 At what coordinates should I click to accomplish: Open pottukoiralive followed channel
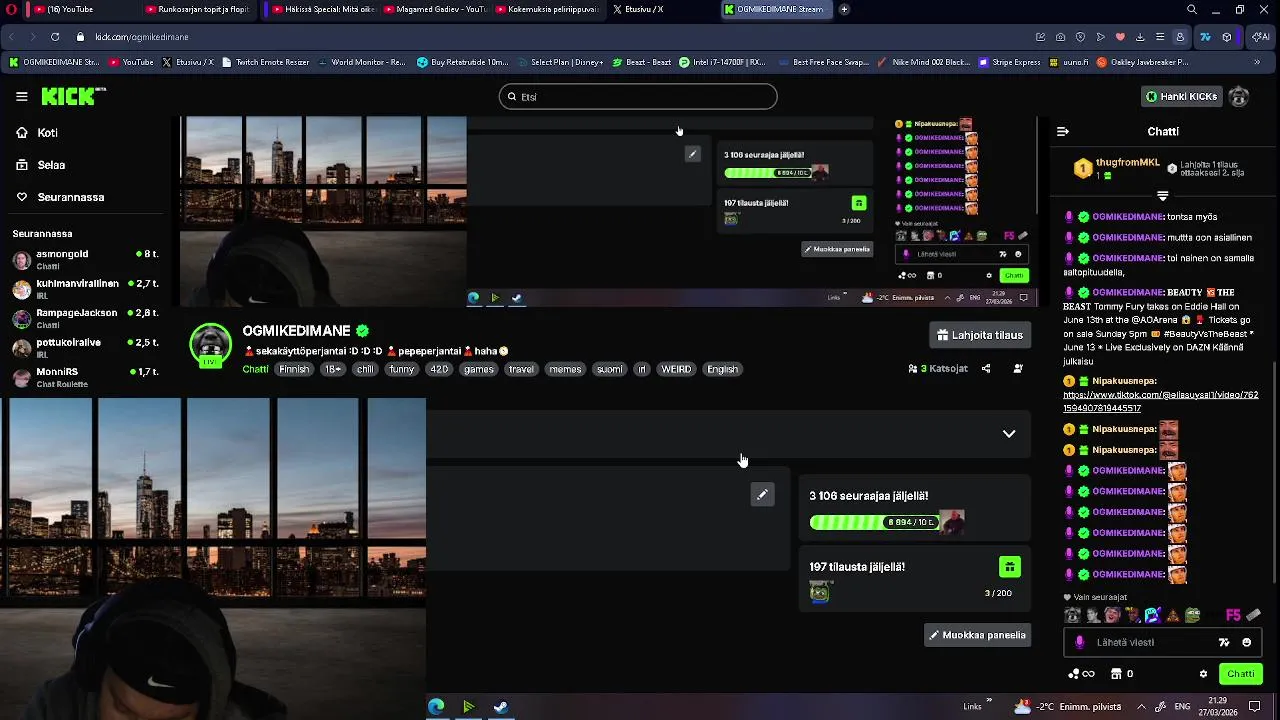coord(86,347)
